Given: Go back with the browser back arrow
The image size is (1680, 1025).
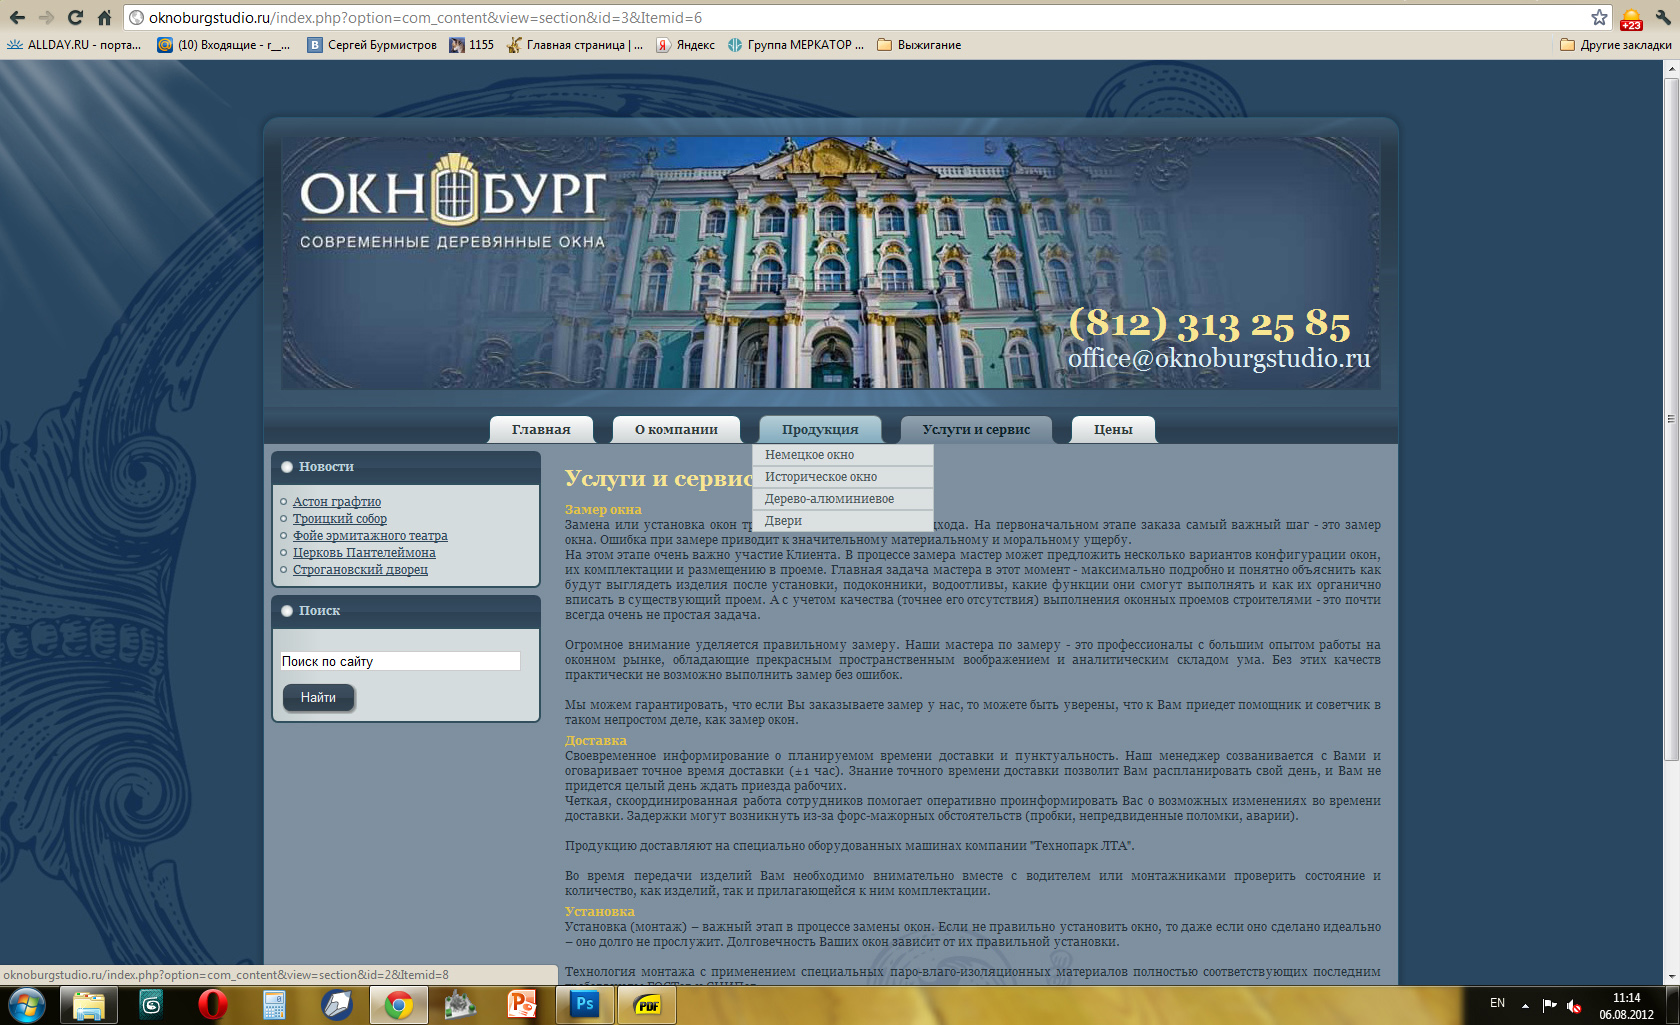Looking at the screenshot, I should (17, 17).
